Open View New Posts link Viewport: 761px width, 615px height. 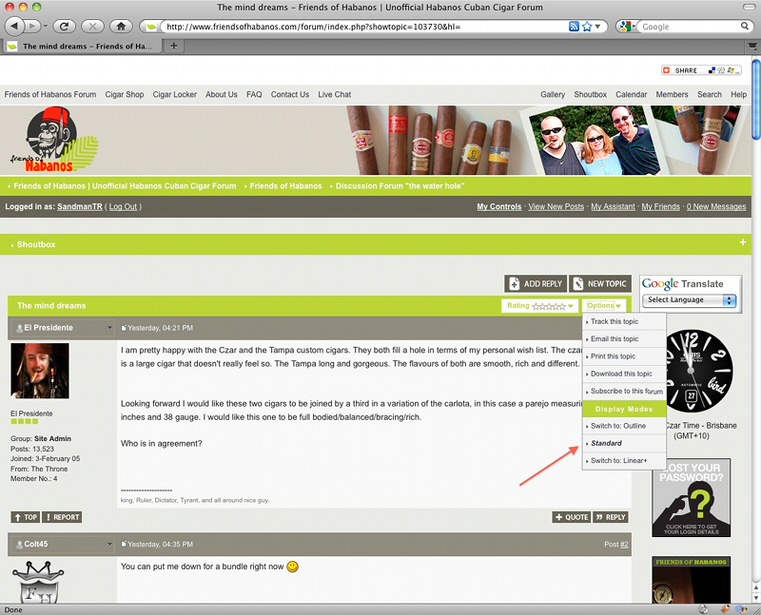click(x=556, y=207)
